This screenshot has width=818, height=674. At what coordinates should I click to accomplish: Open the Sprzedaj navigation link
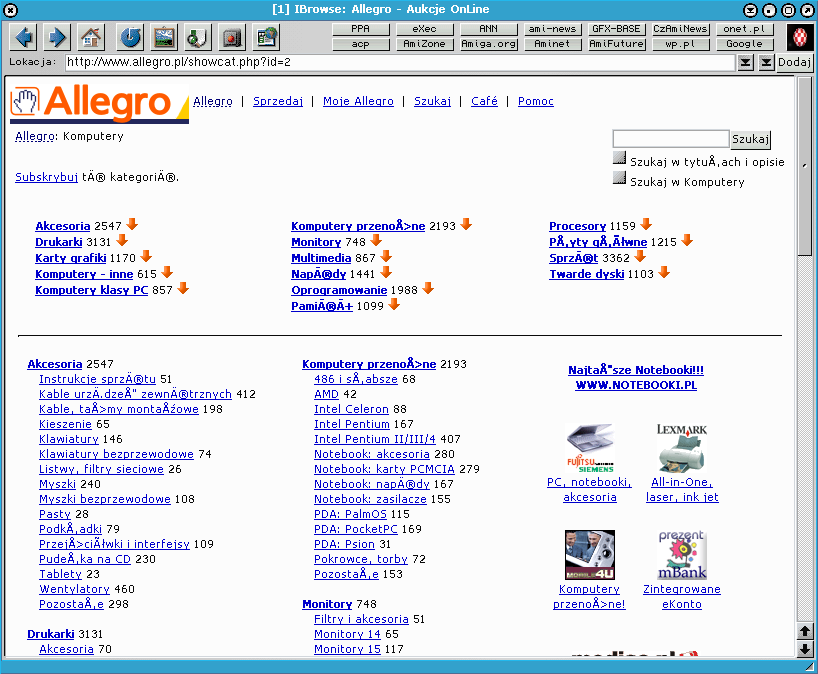(x=278, y=101)
